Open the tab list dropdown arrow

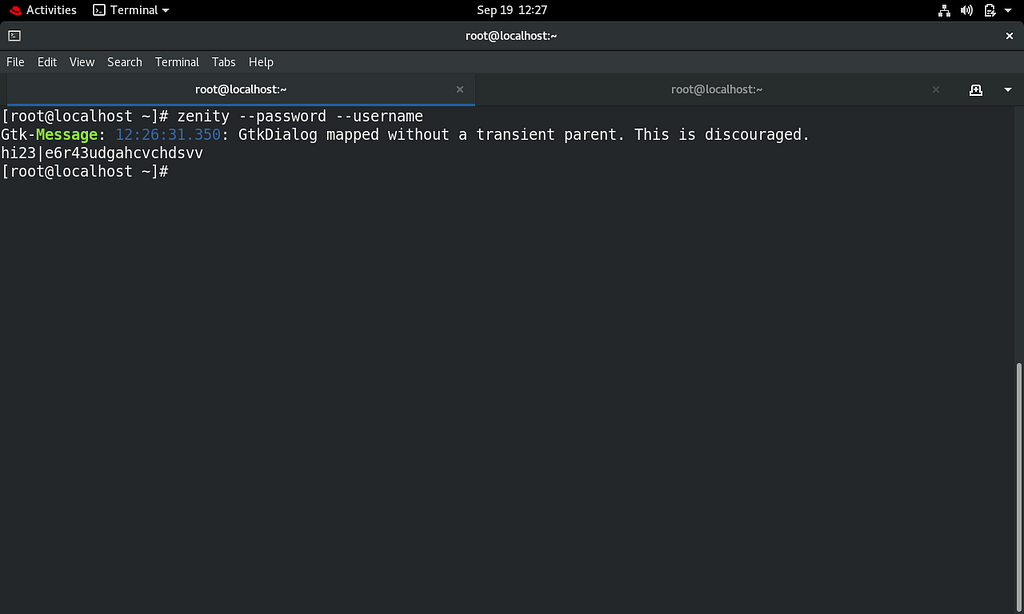pos(1008,89)
